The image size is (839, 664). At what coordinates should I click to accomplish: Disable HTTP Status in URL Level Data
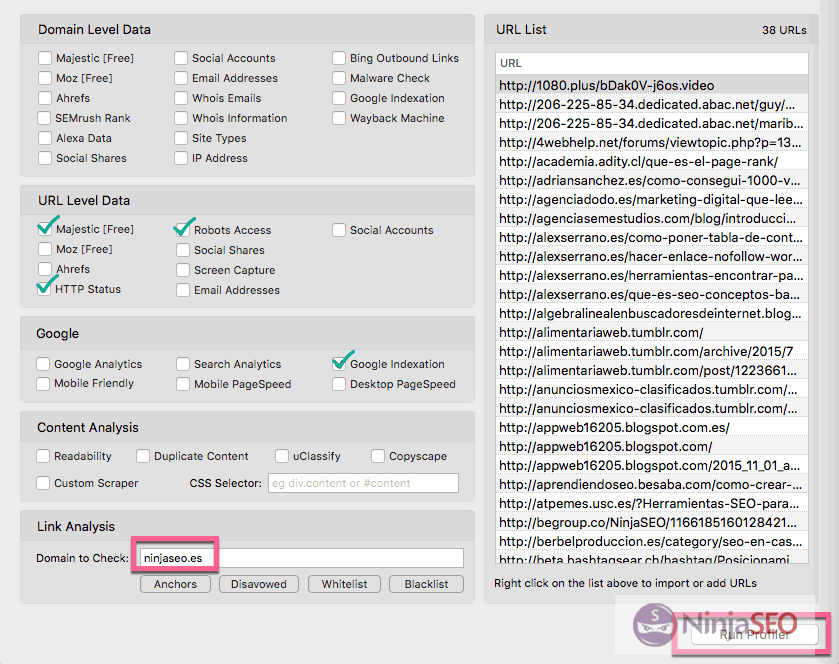[44, 290]
